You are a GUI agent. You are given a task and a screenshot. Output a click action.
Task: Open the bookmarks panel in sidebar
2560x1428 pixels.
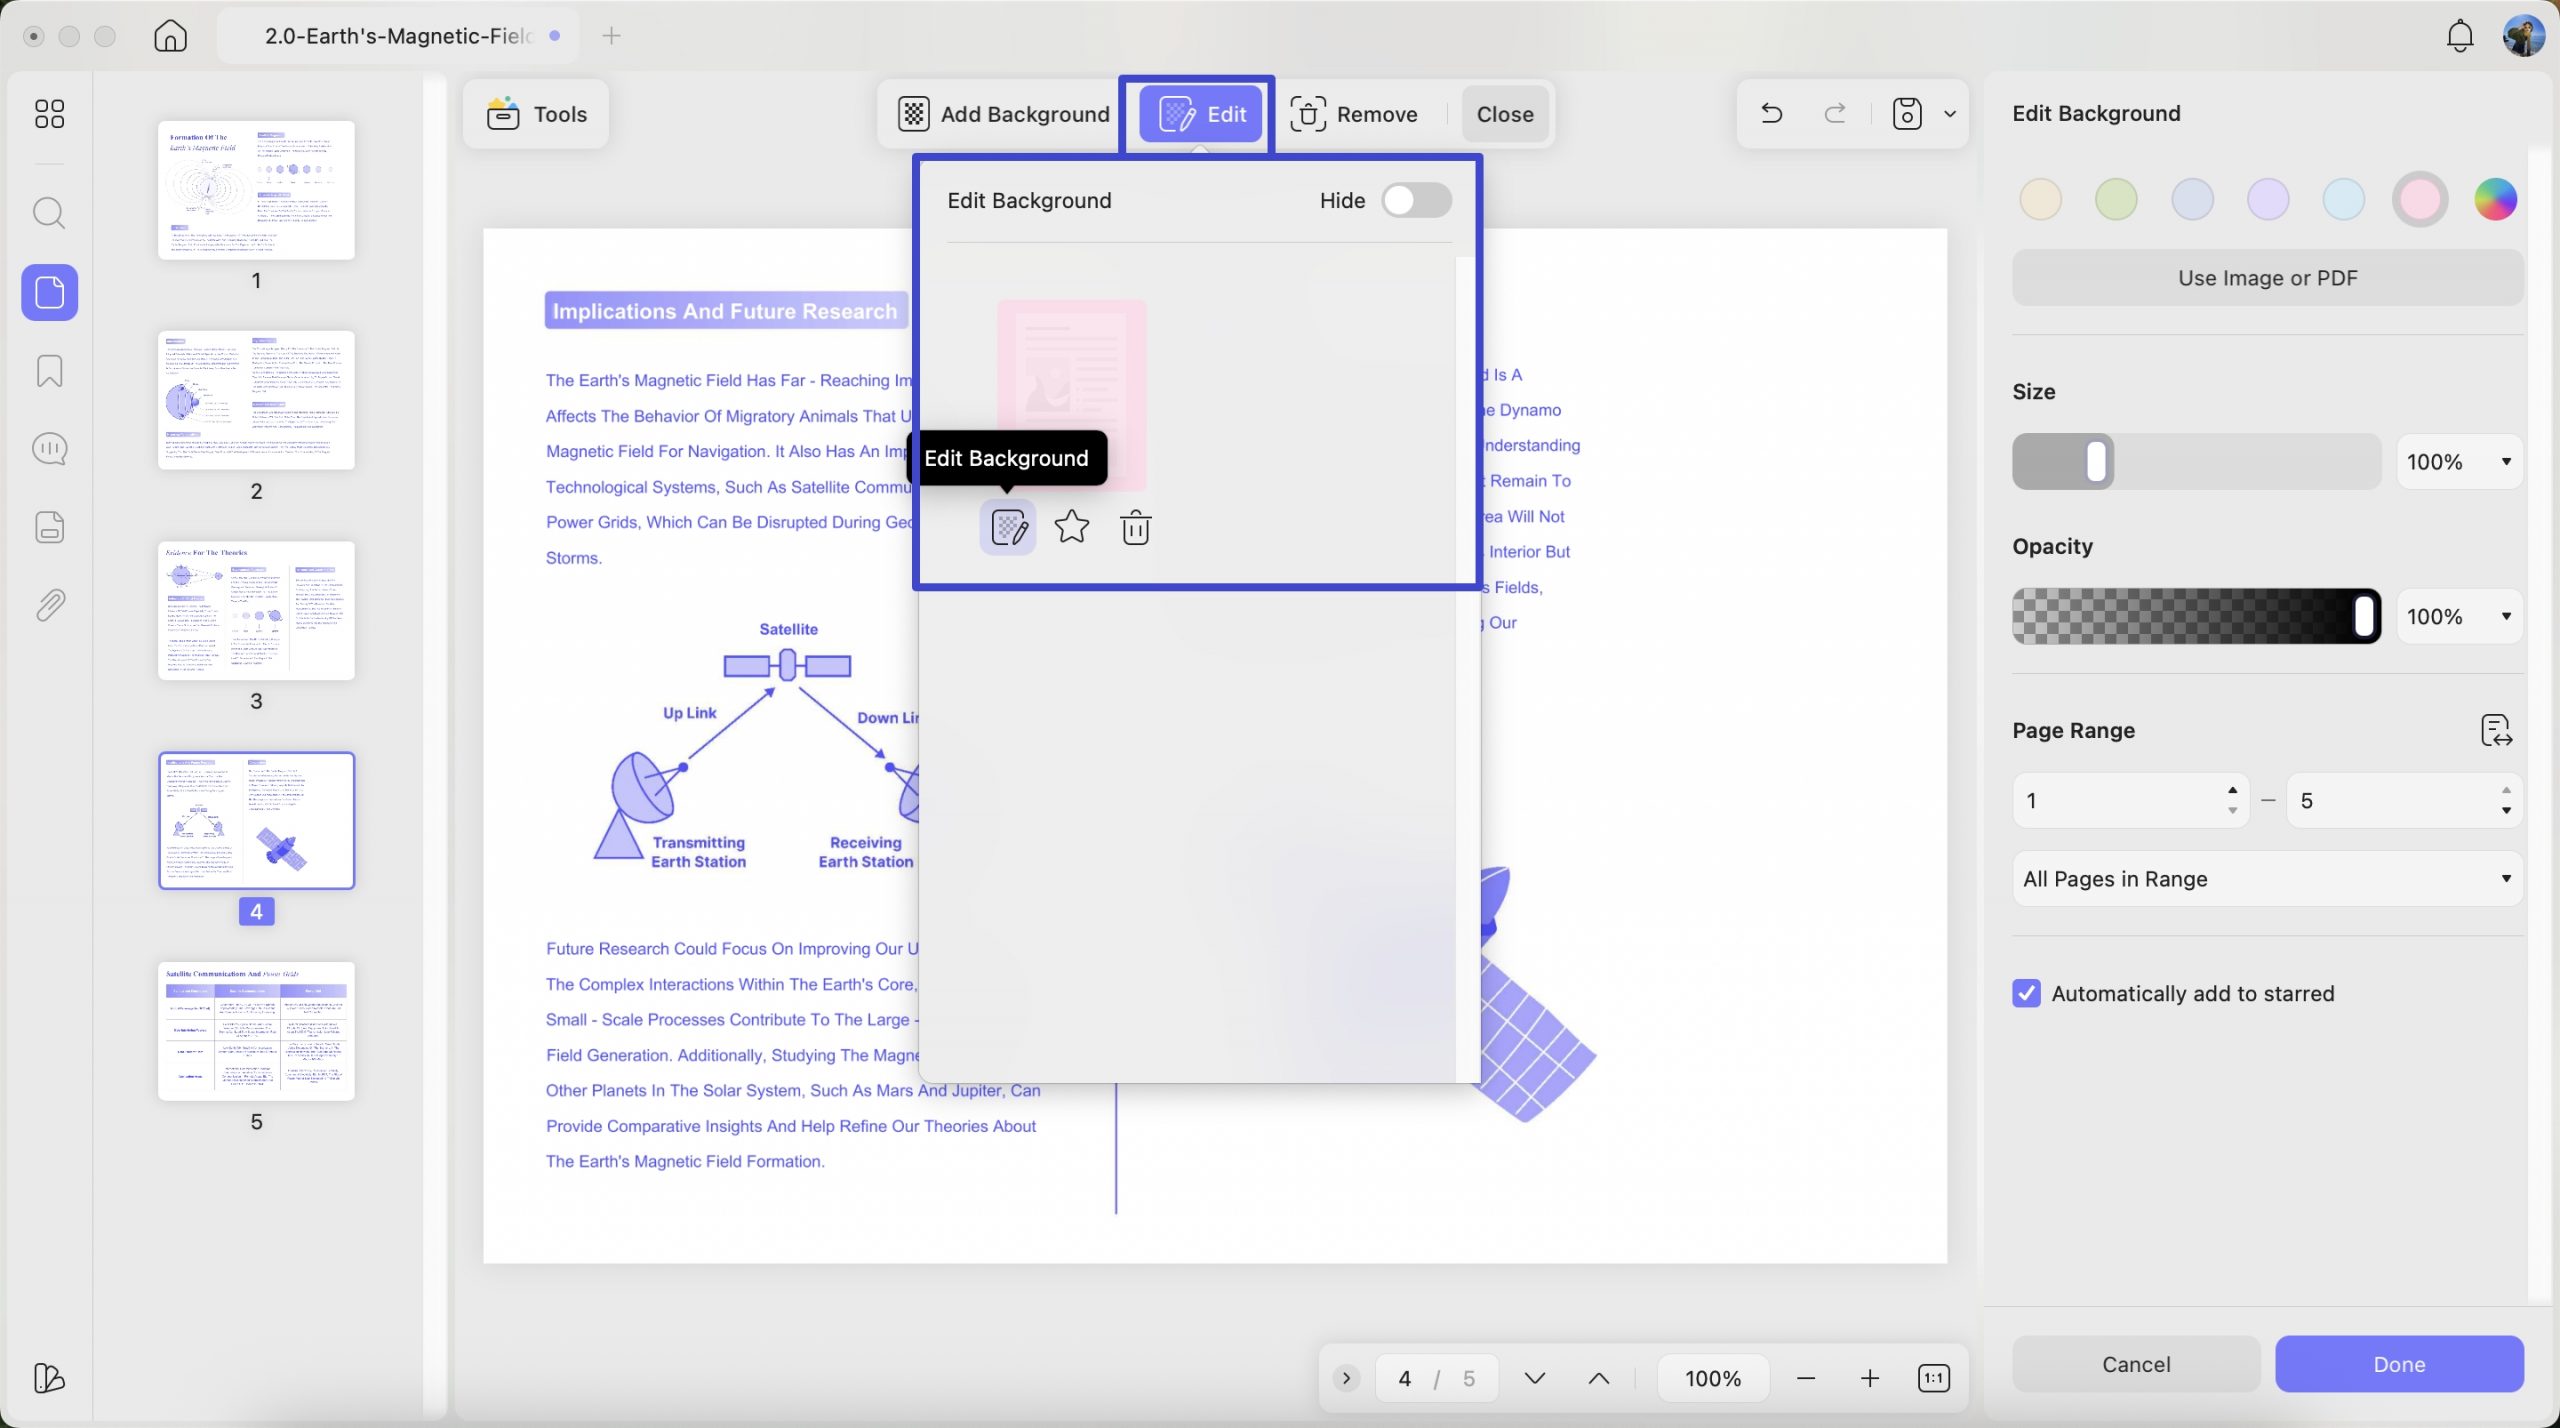pyautogui.click(x=49, y=371)
